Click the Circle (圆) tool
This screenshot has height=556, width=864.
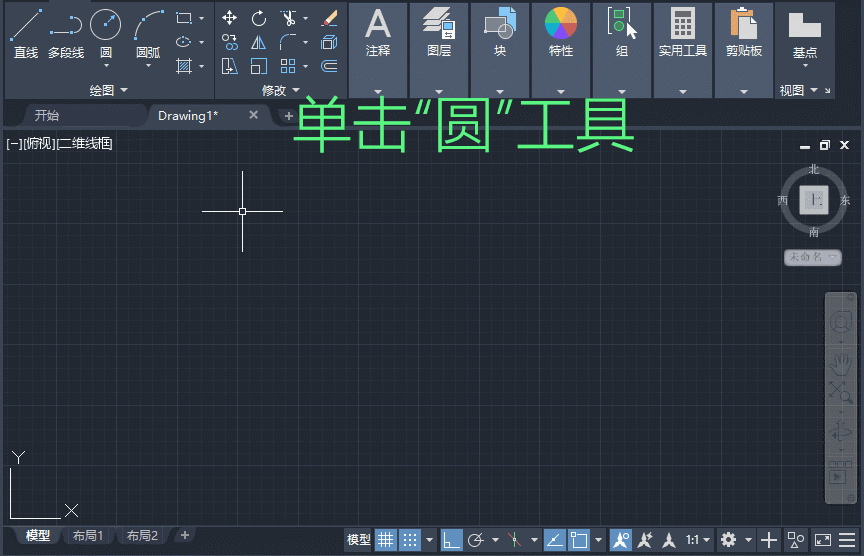point(106,25)
